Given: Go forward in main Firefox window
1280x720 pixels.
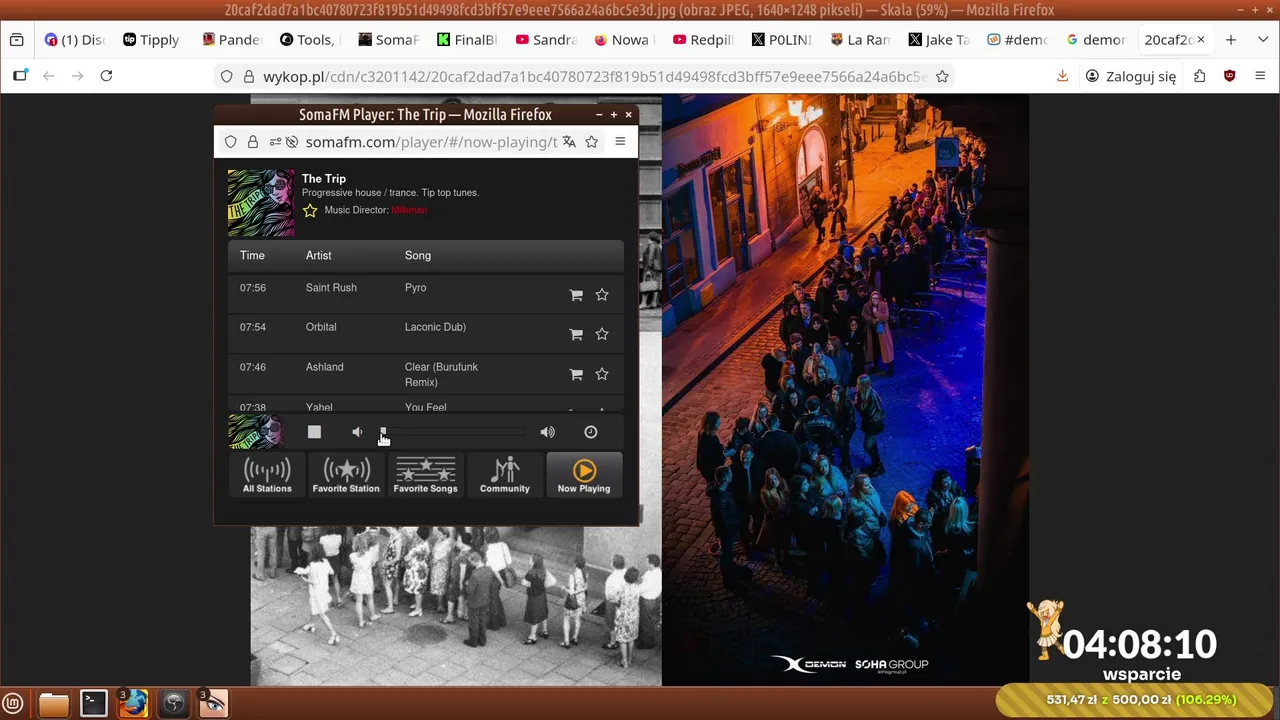Looking at the screenshot, I should [x=77, y=76].
